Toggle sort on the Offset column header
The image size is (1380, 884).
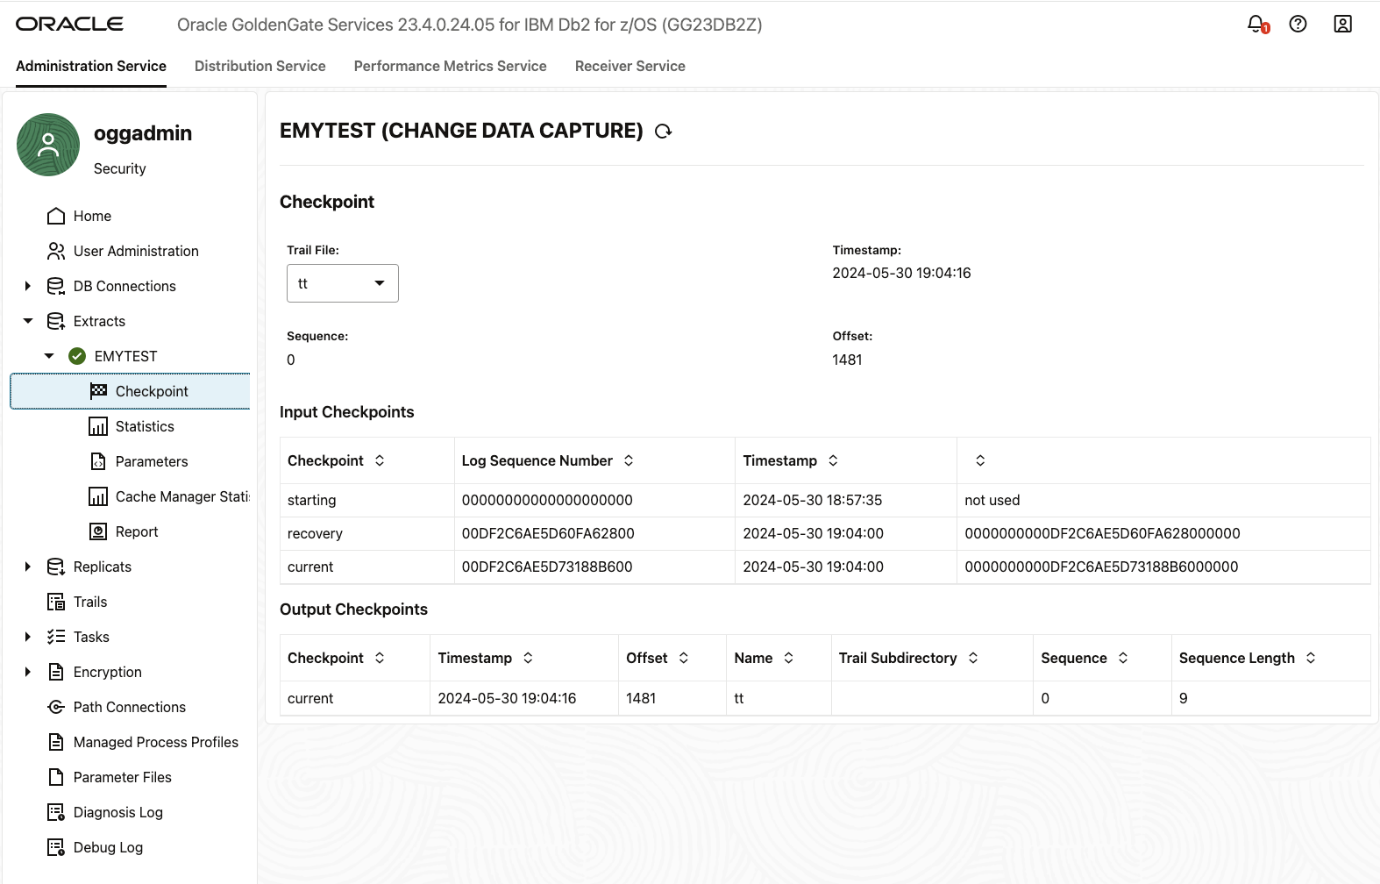[685, 657]
